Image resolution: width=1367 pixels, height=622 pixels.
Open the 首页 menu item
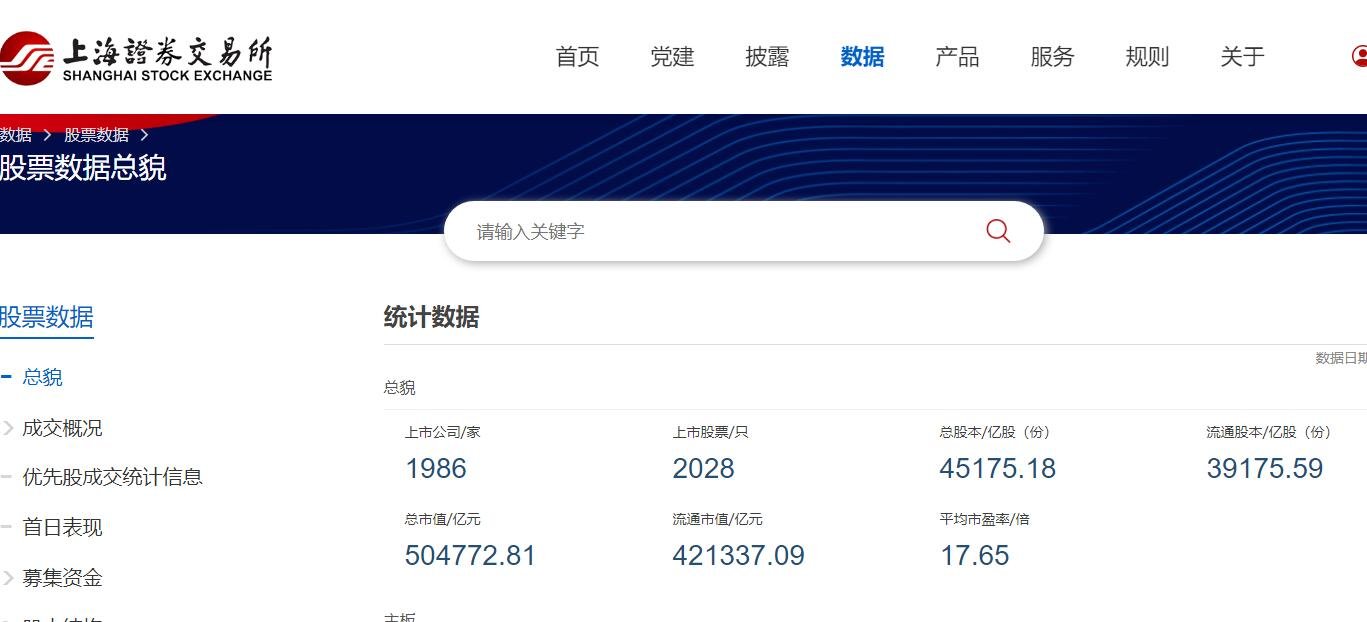[x=576, y=57]
